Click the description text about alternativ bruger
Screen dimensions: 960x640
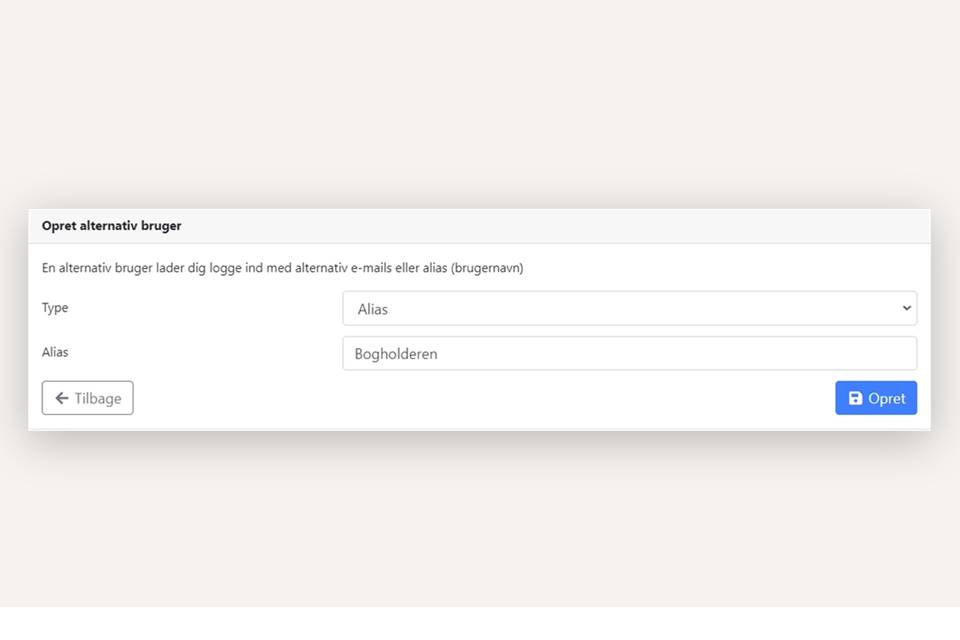coord(282,268)
